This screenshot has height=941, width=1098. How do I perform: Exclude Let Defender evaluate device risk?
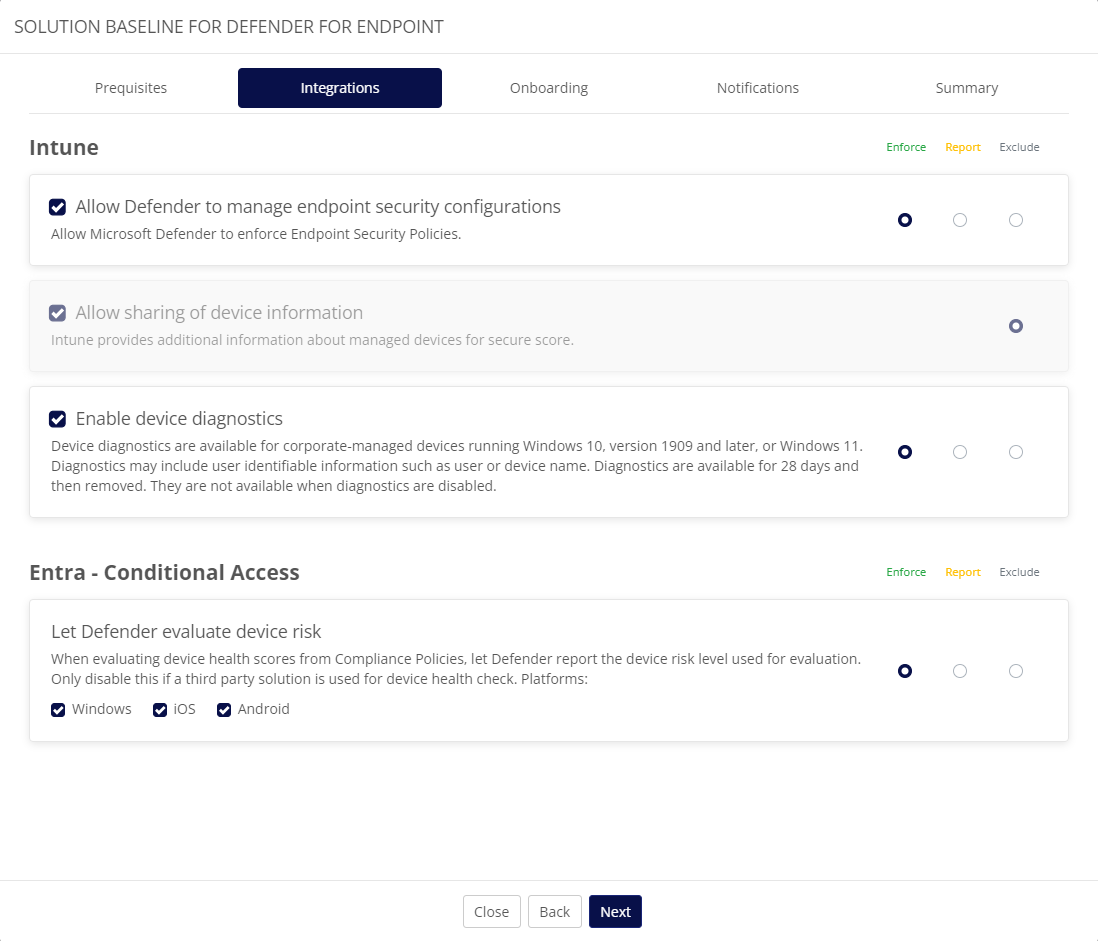pyautogui.click(x=1016, y=671)
